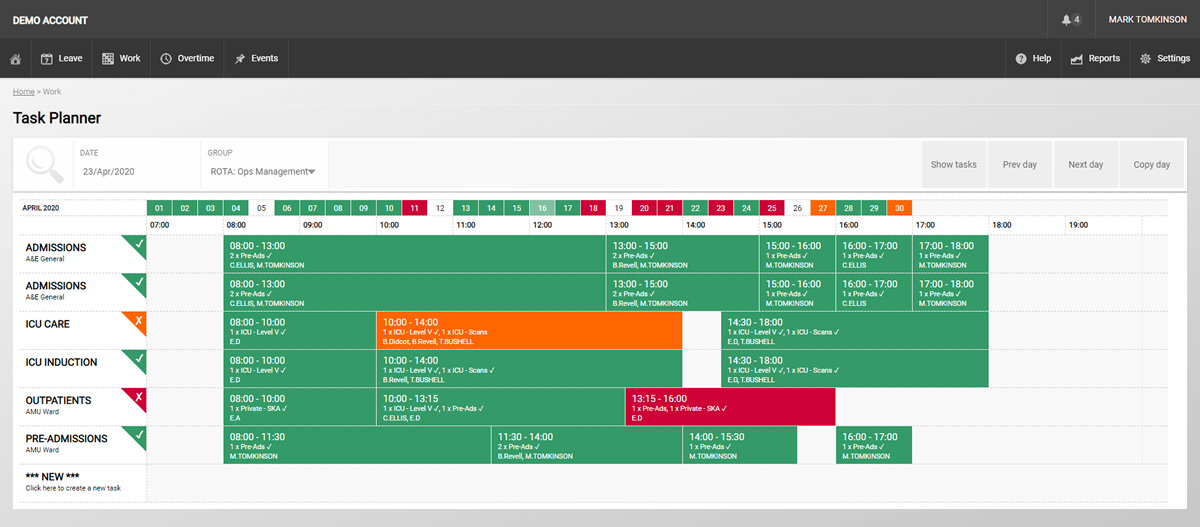Click the red X flag on OUTPATIENTS

137,397
